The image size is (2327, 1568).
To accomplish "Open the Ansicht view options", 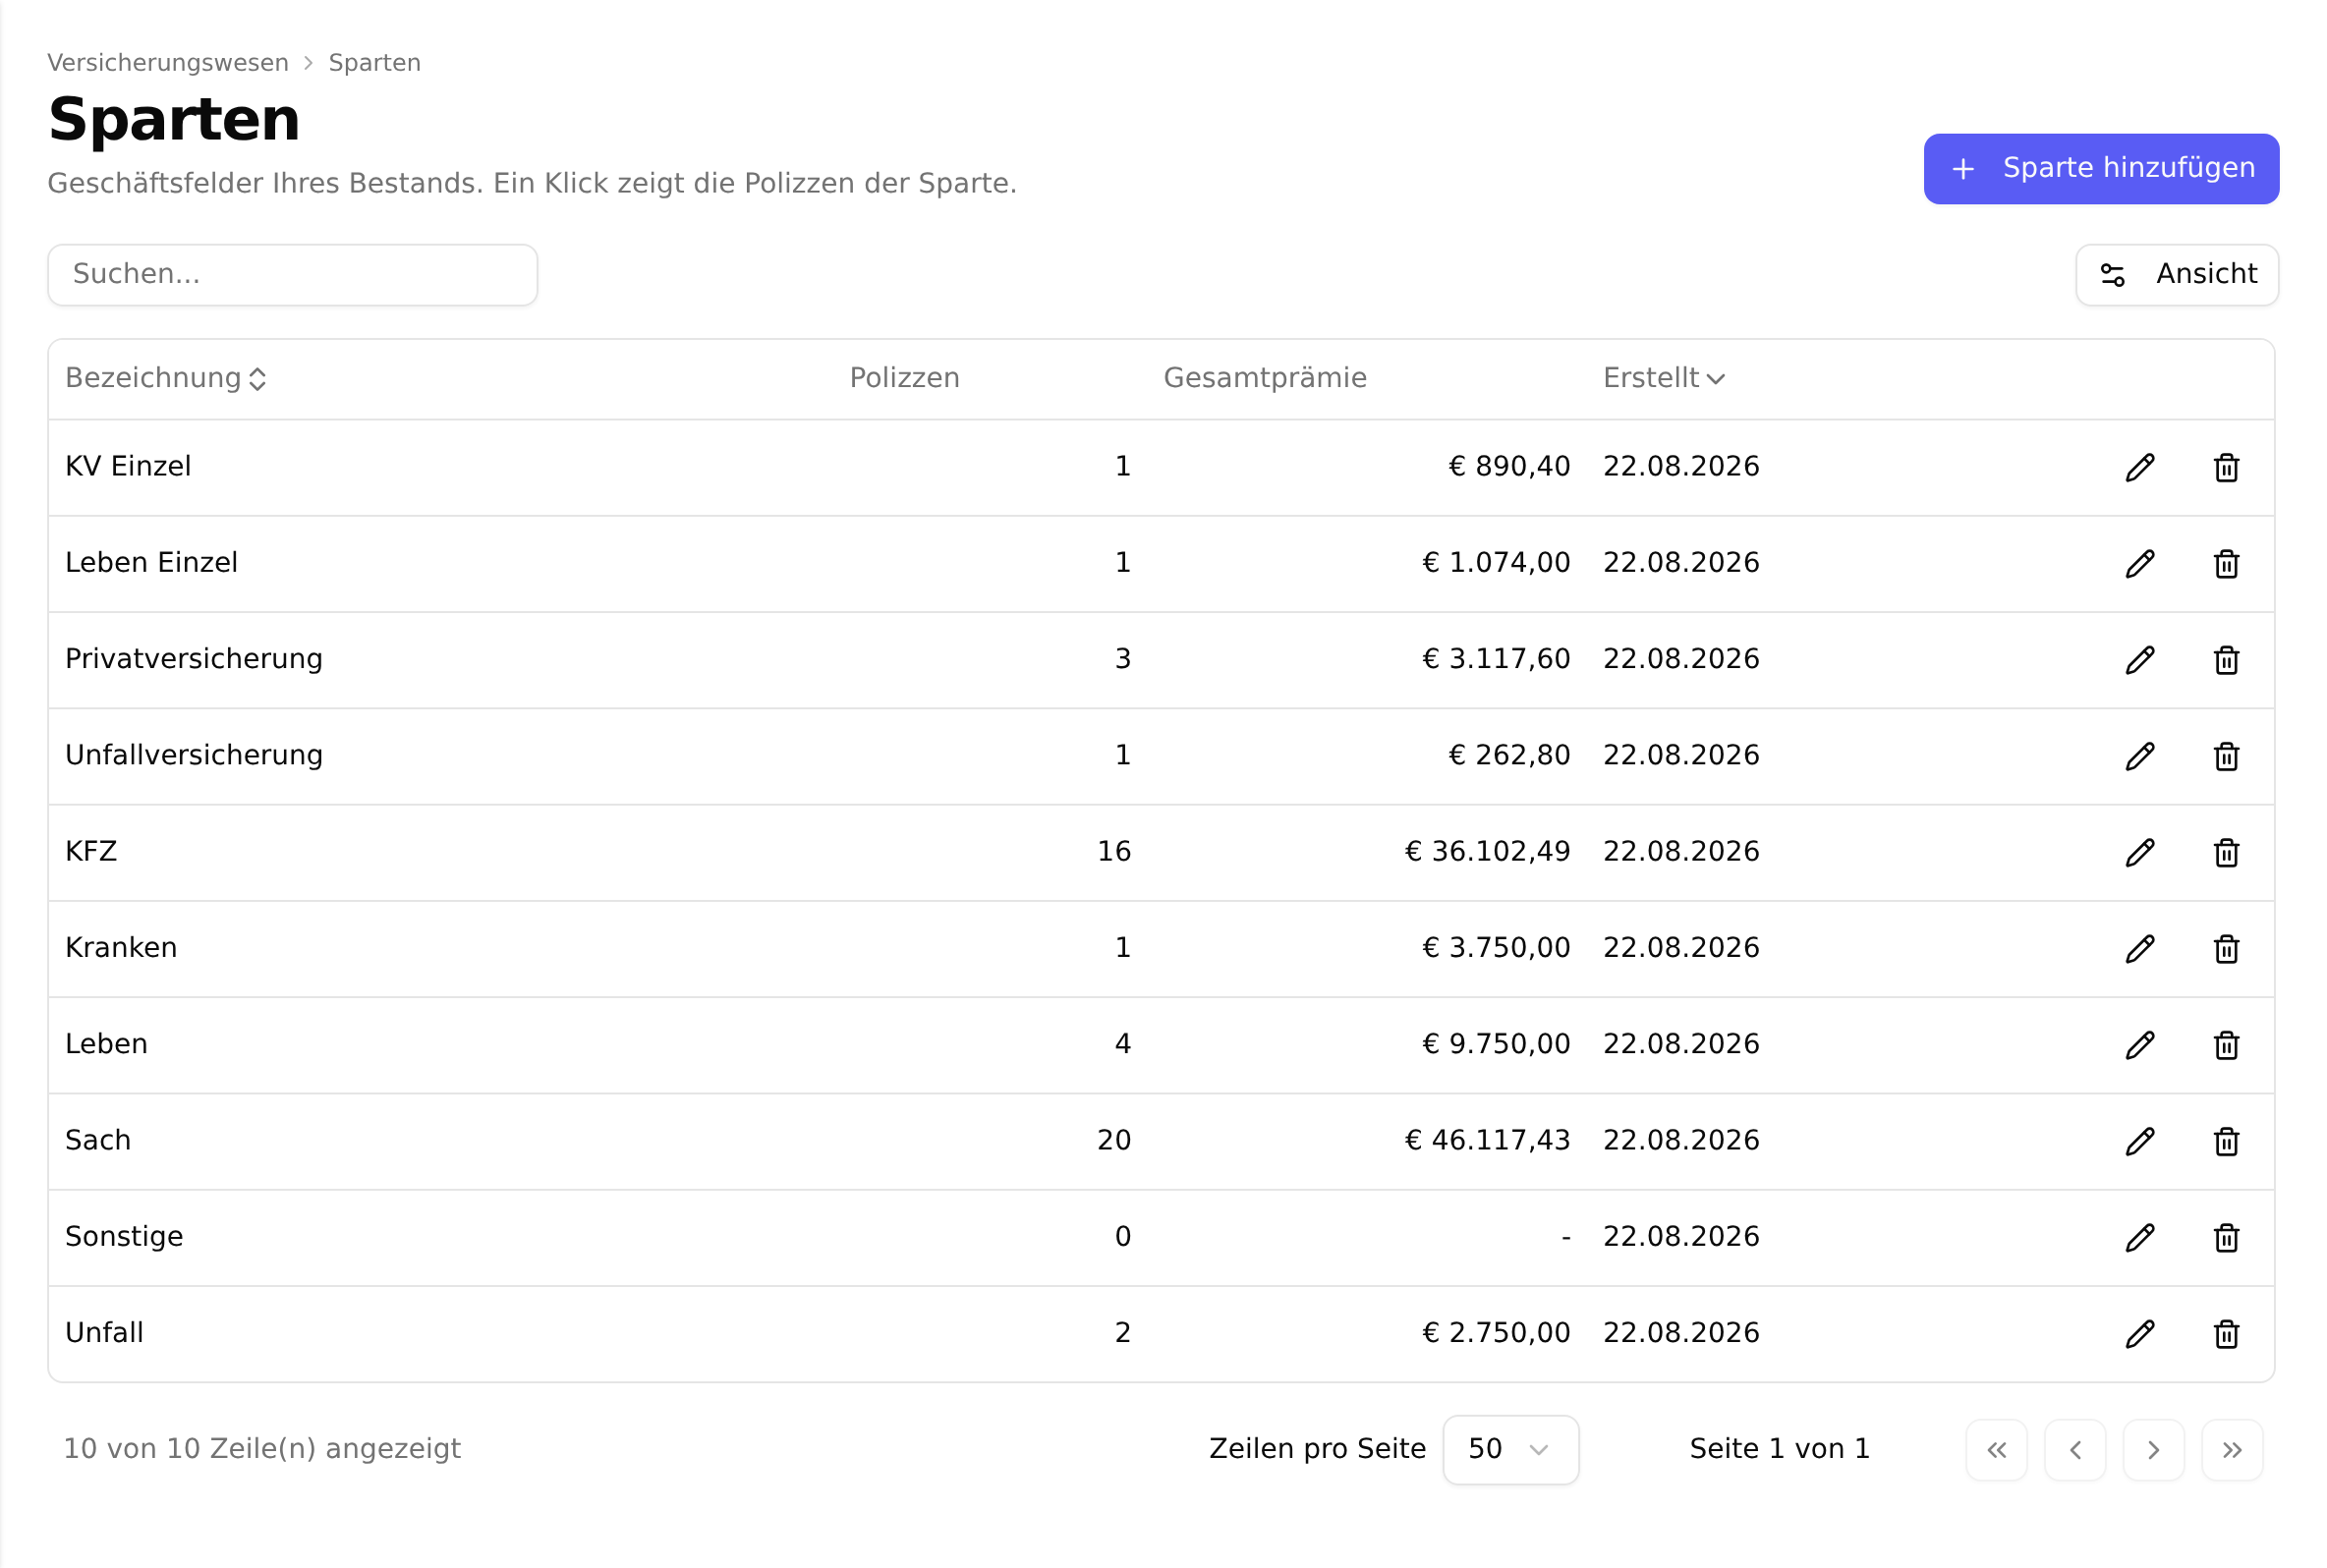I will (2176, 274).
